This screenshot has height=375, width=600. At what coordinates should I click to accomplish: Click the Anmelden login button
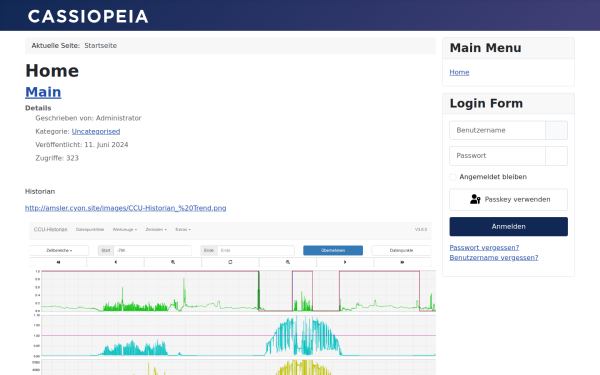click(509, 227)
